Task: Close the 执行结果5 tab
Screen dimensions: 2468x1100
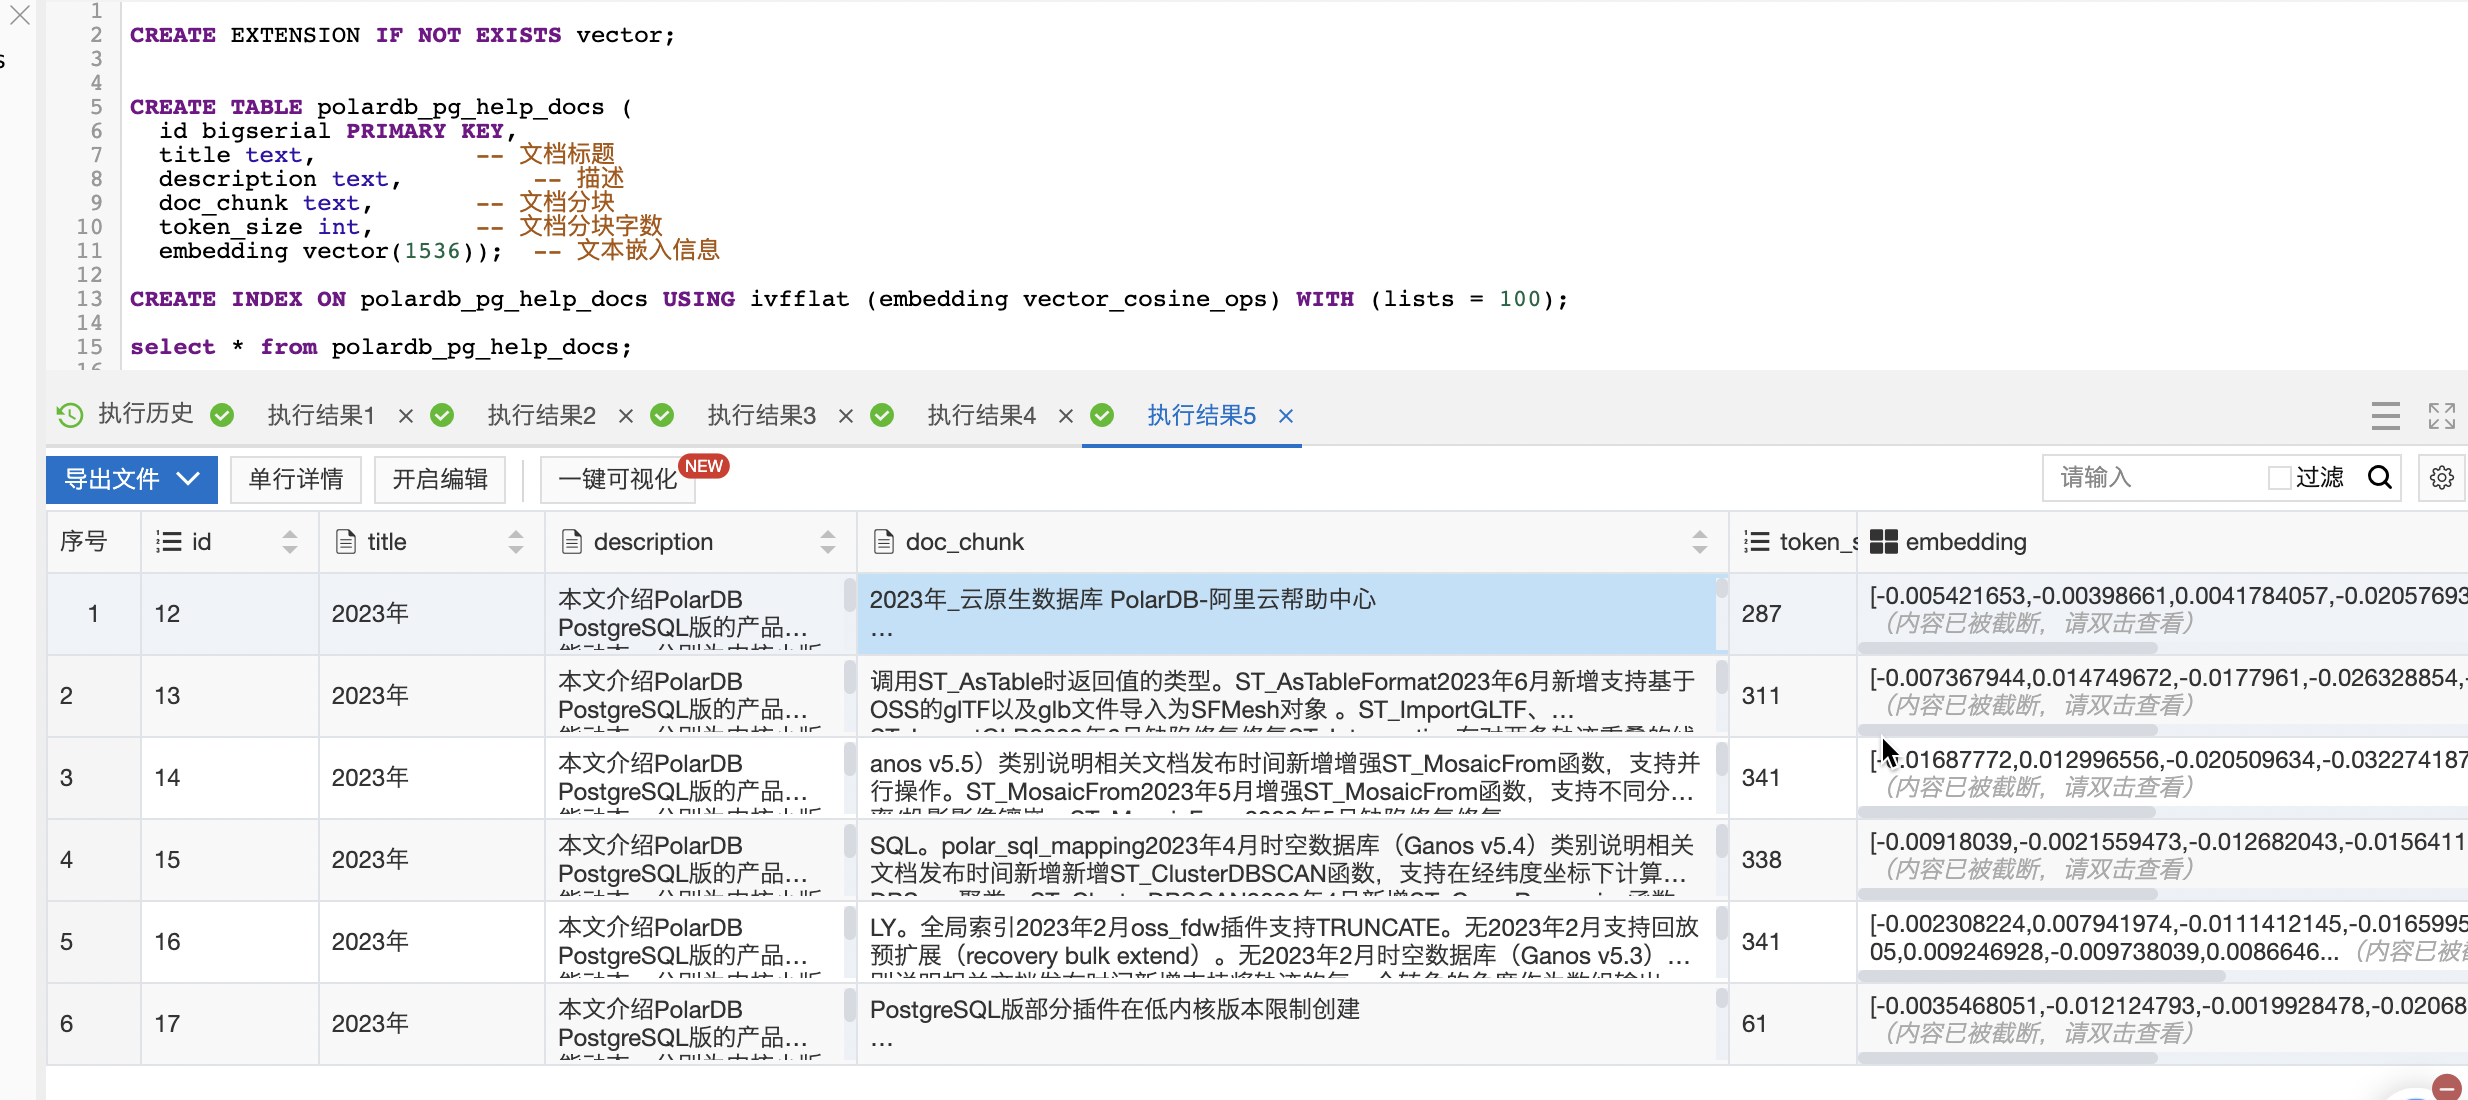Action: 1286,416
